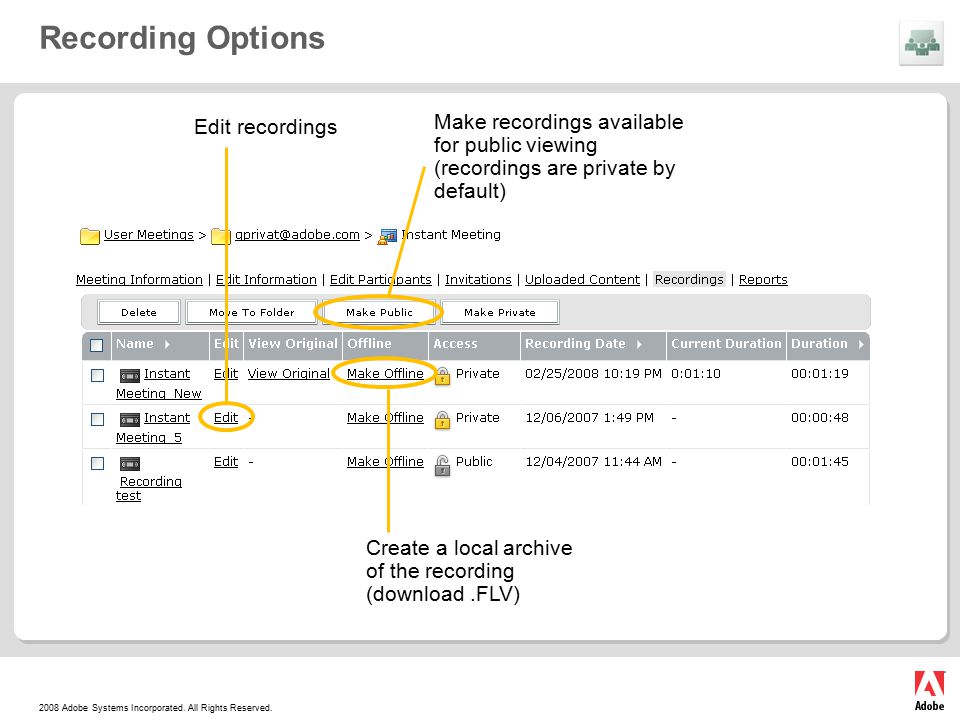Screen dimensions: 960x720
Task: Click the lock icon on the 02/25/2008 row
Action: click(442, 375)
